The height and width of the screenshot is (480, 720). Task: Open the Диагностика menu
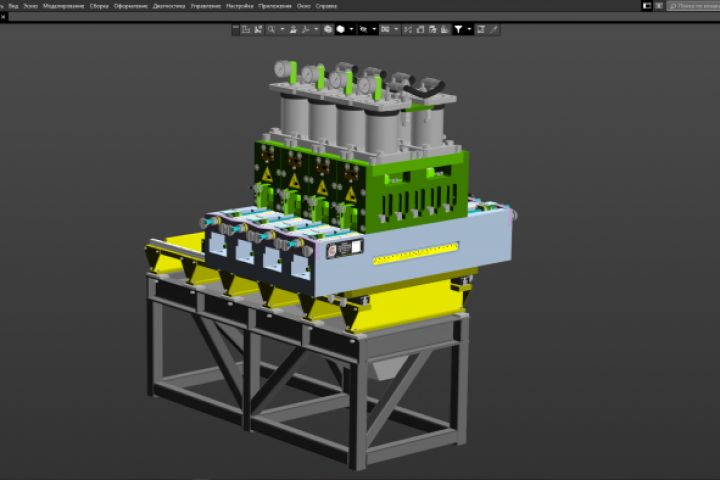(x=169, y=6)
